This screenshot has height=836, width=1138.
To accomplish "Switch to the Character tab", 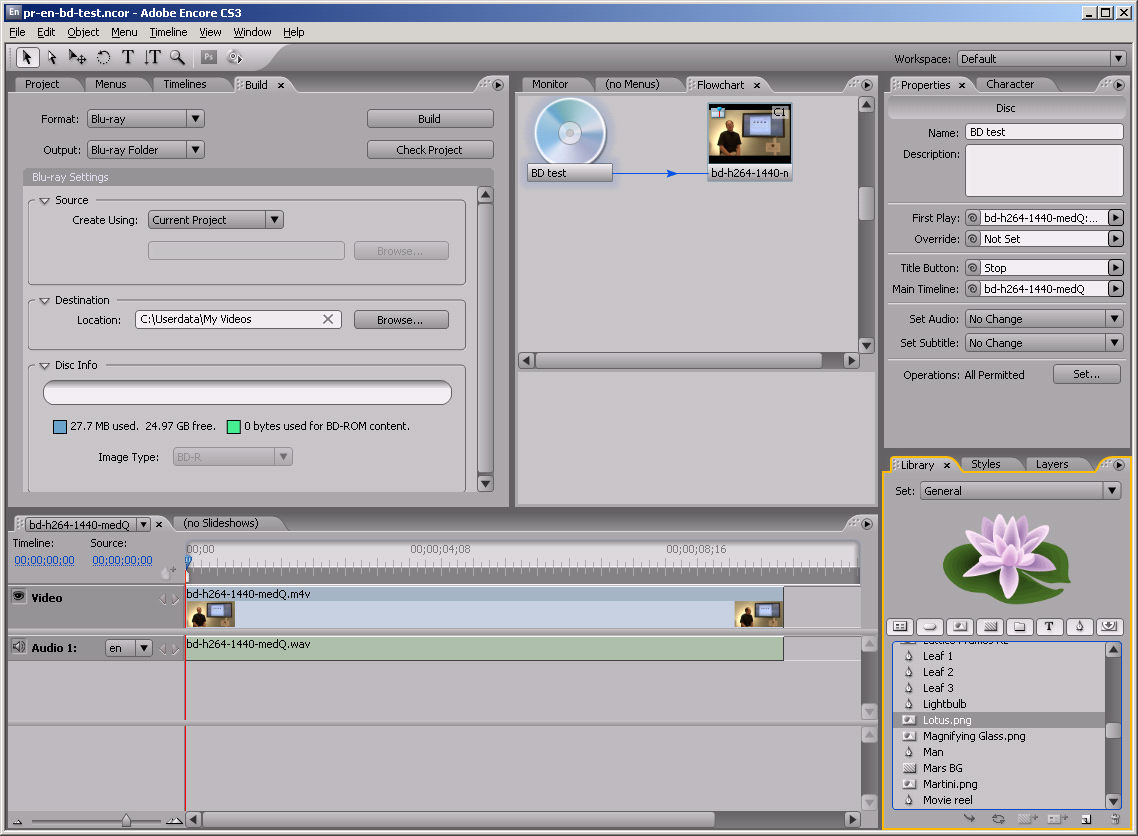I will (1010, 84).
